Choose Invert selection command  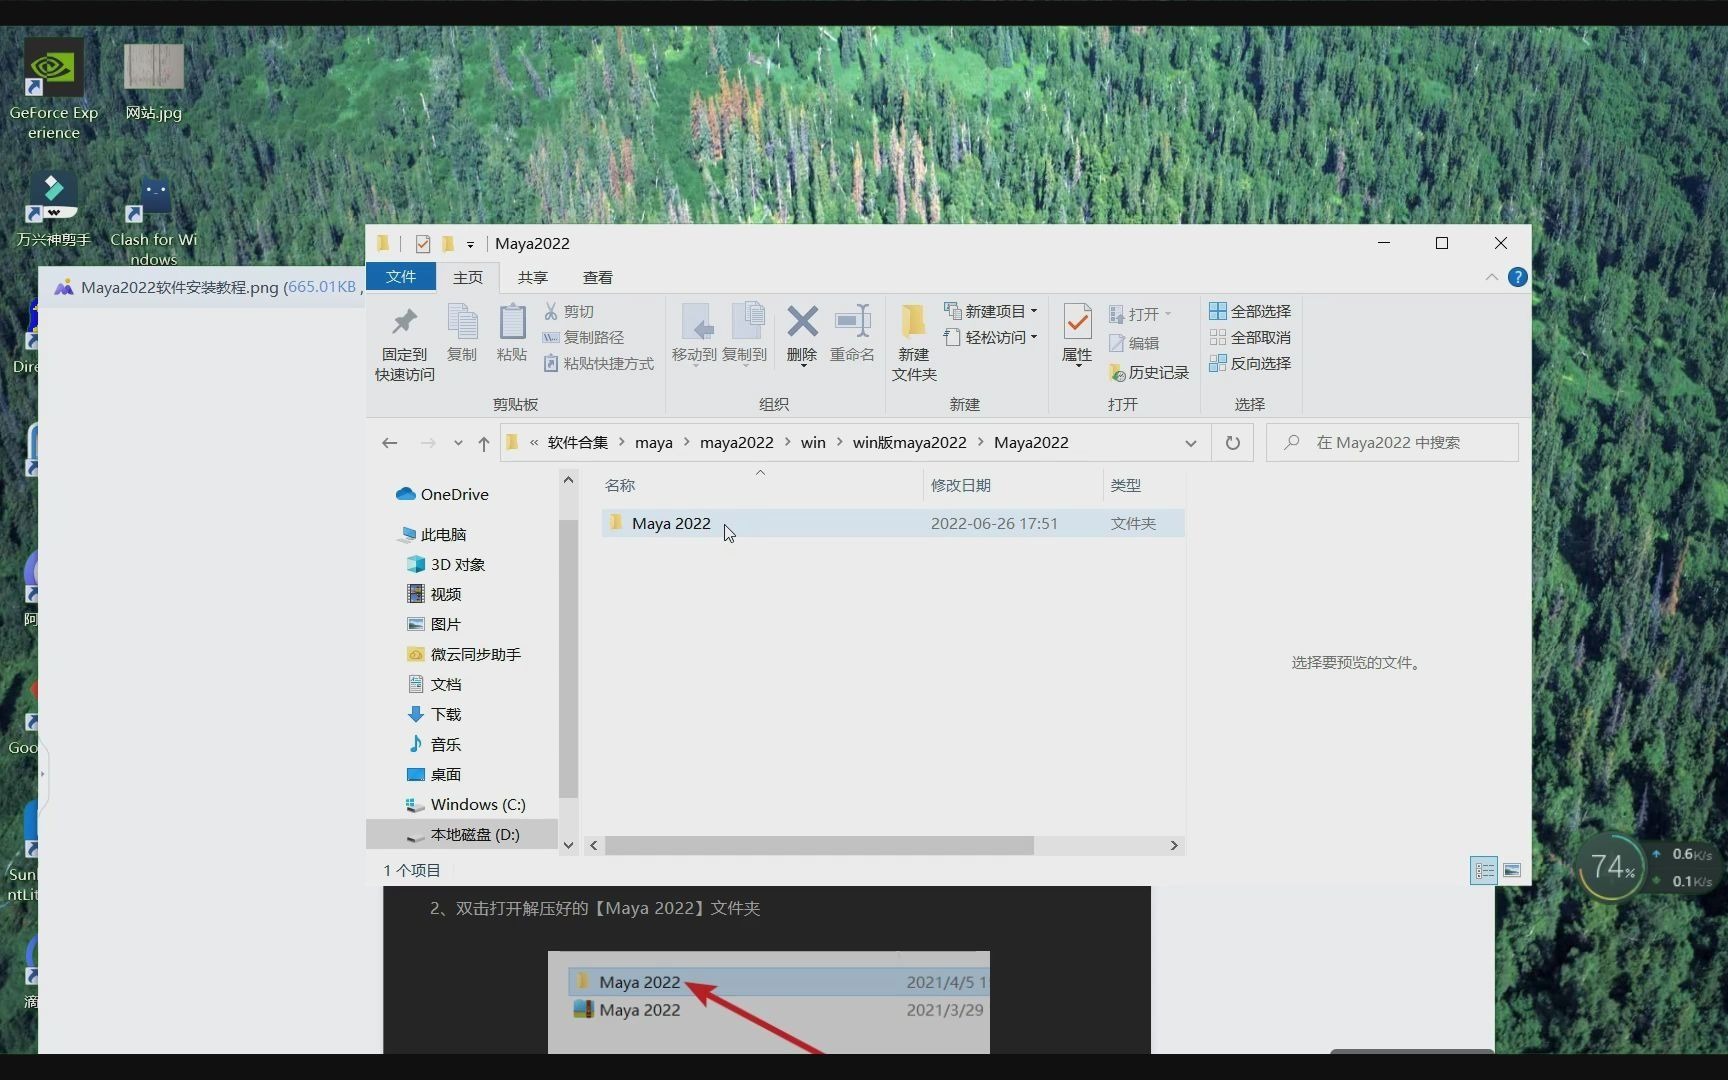click(x=1250, y=364)
